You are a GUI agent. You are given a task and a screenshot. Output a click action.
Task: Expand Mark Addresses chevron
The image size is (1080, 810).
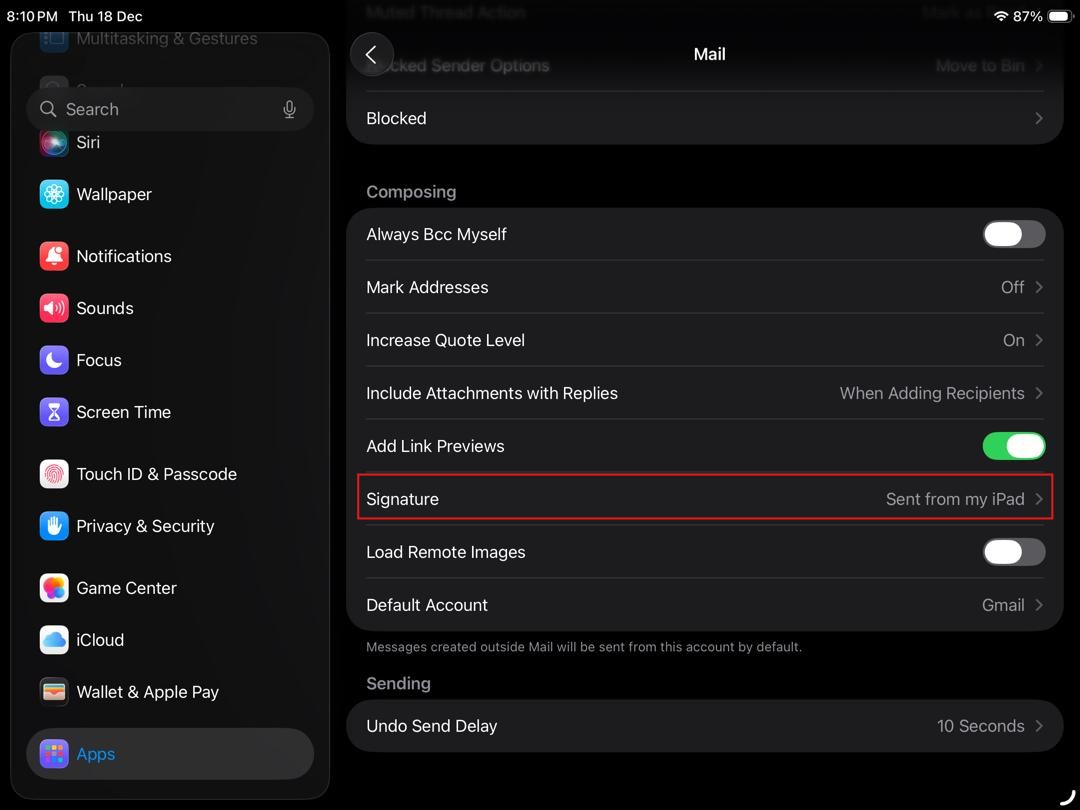1038,287
